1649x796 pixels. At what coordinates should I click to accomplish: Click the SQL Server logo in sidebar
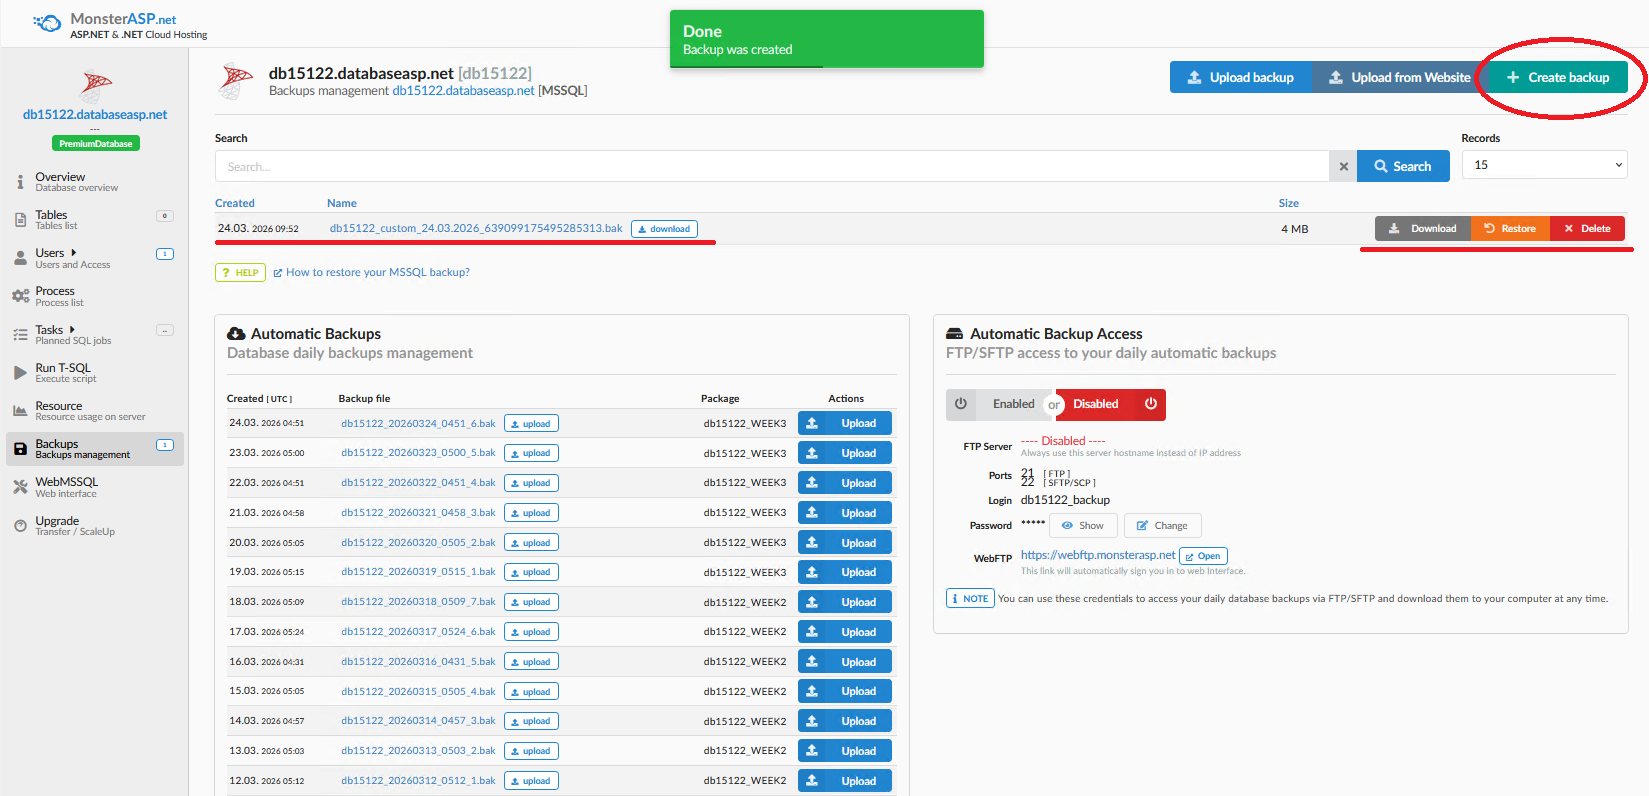[96, 86]
